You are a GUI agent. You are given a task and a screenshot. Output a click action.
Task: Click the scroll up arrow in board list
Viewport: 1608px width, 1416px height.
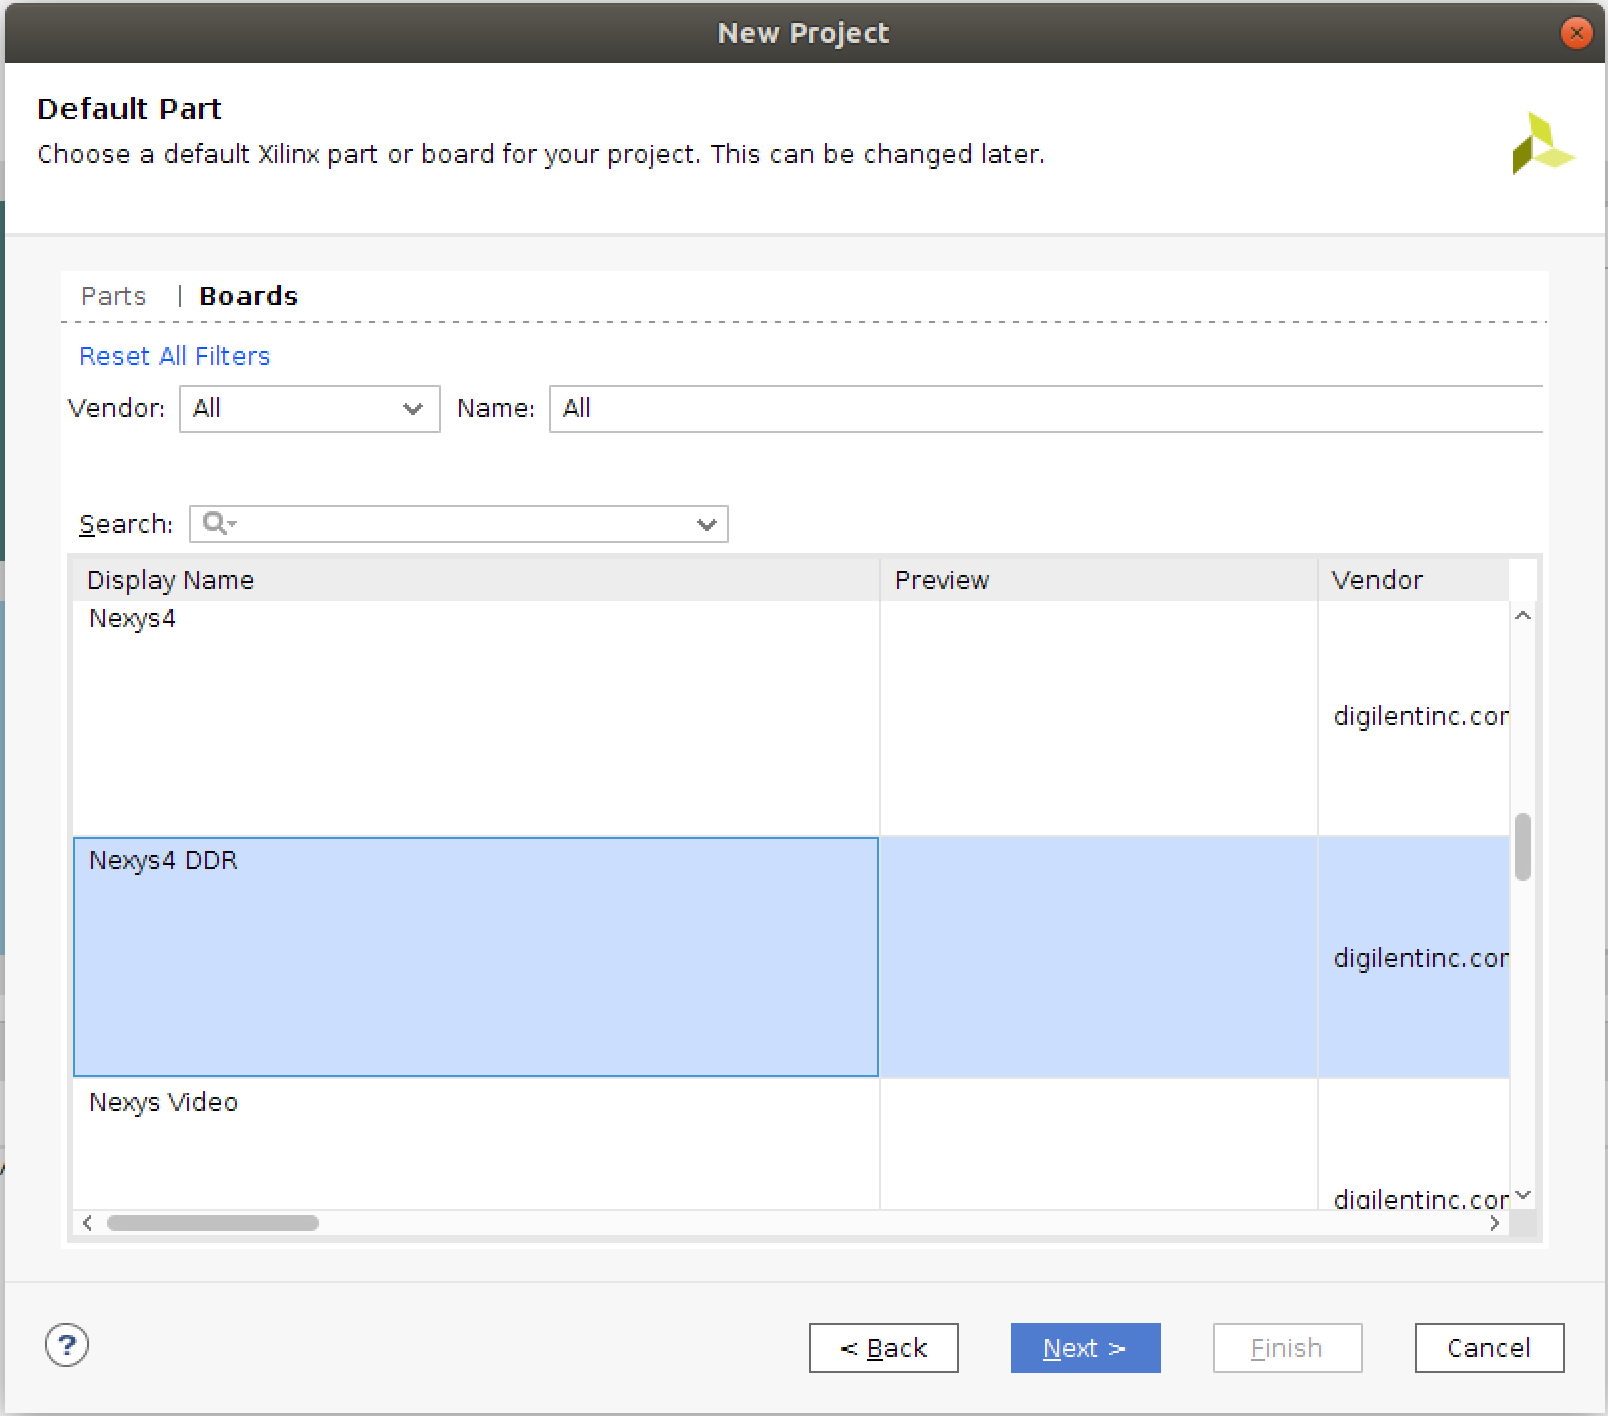pyautogui.click(x=1522, y=616)
